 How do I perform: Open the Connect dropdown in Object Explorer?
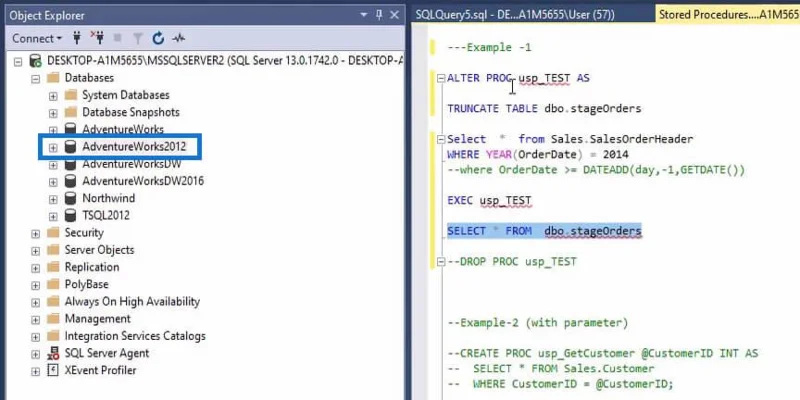click(37, 38)
